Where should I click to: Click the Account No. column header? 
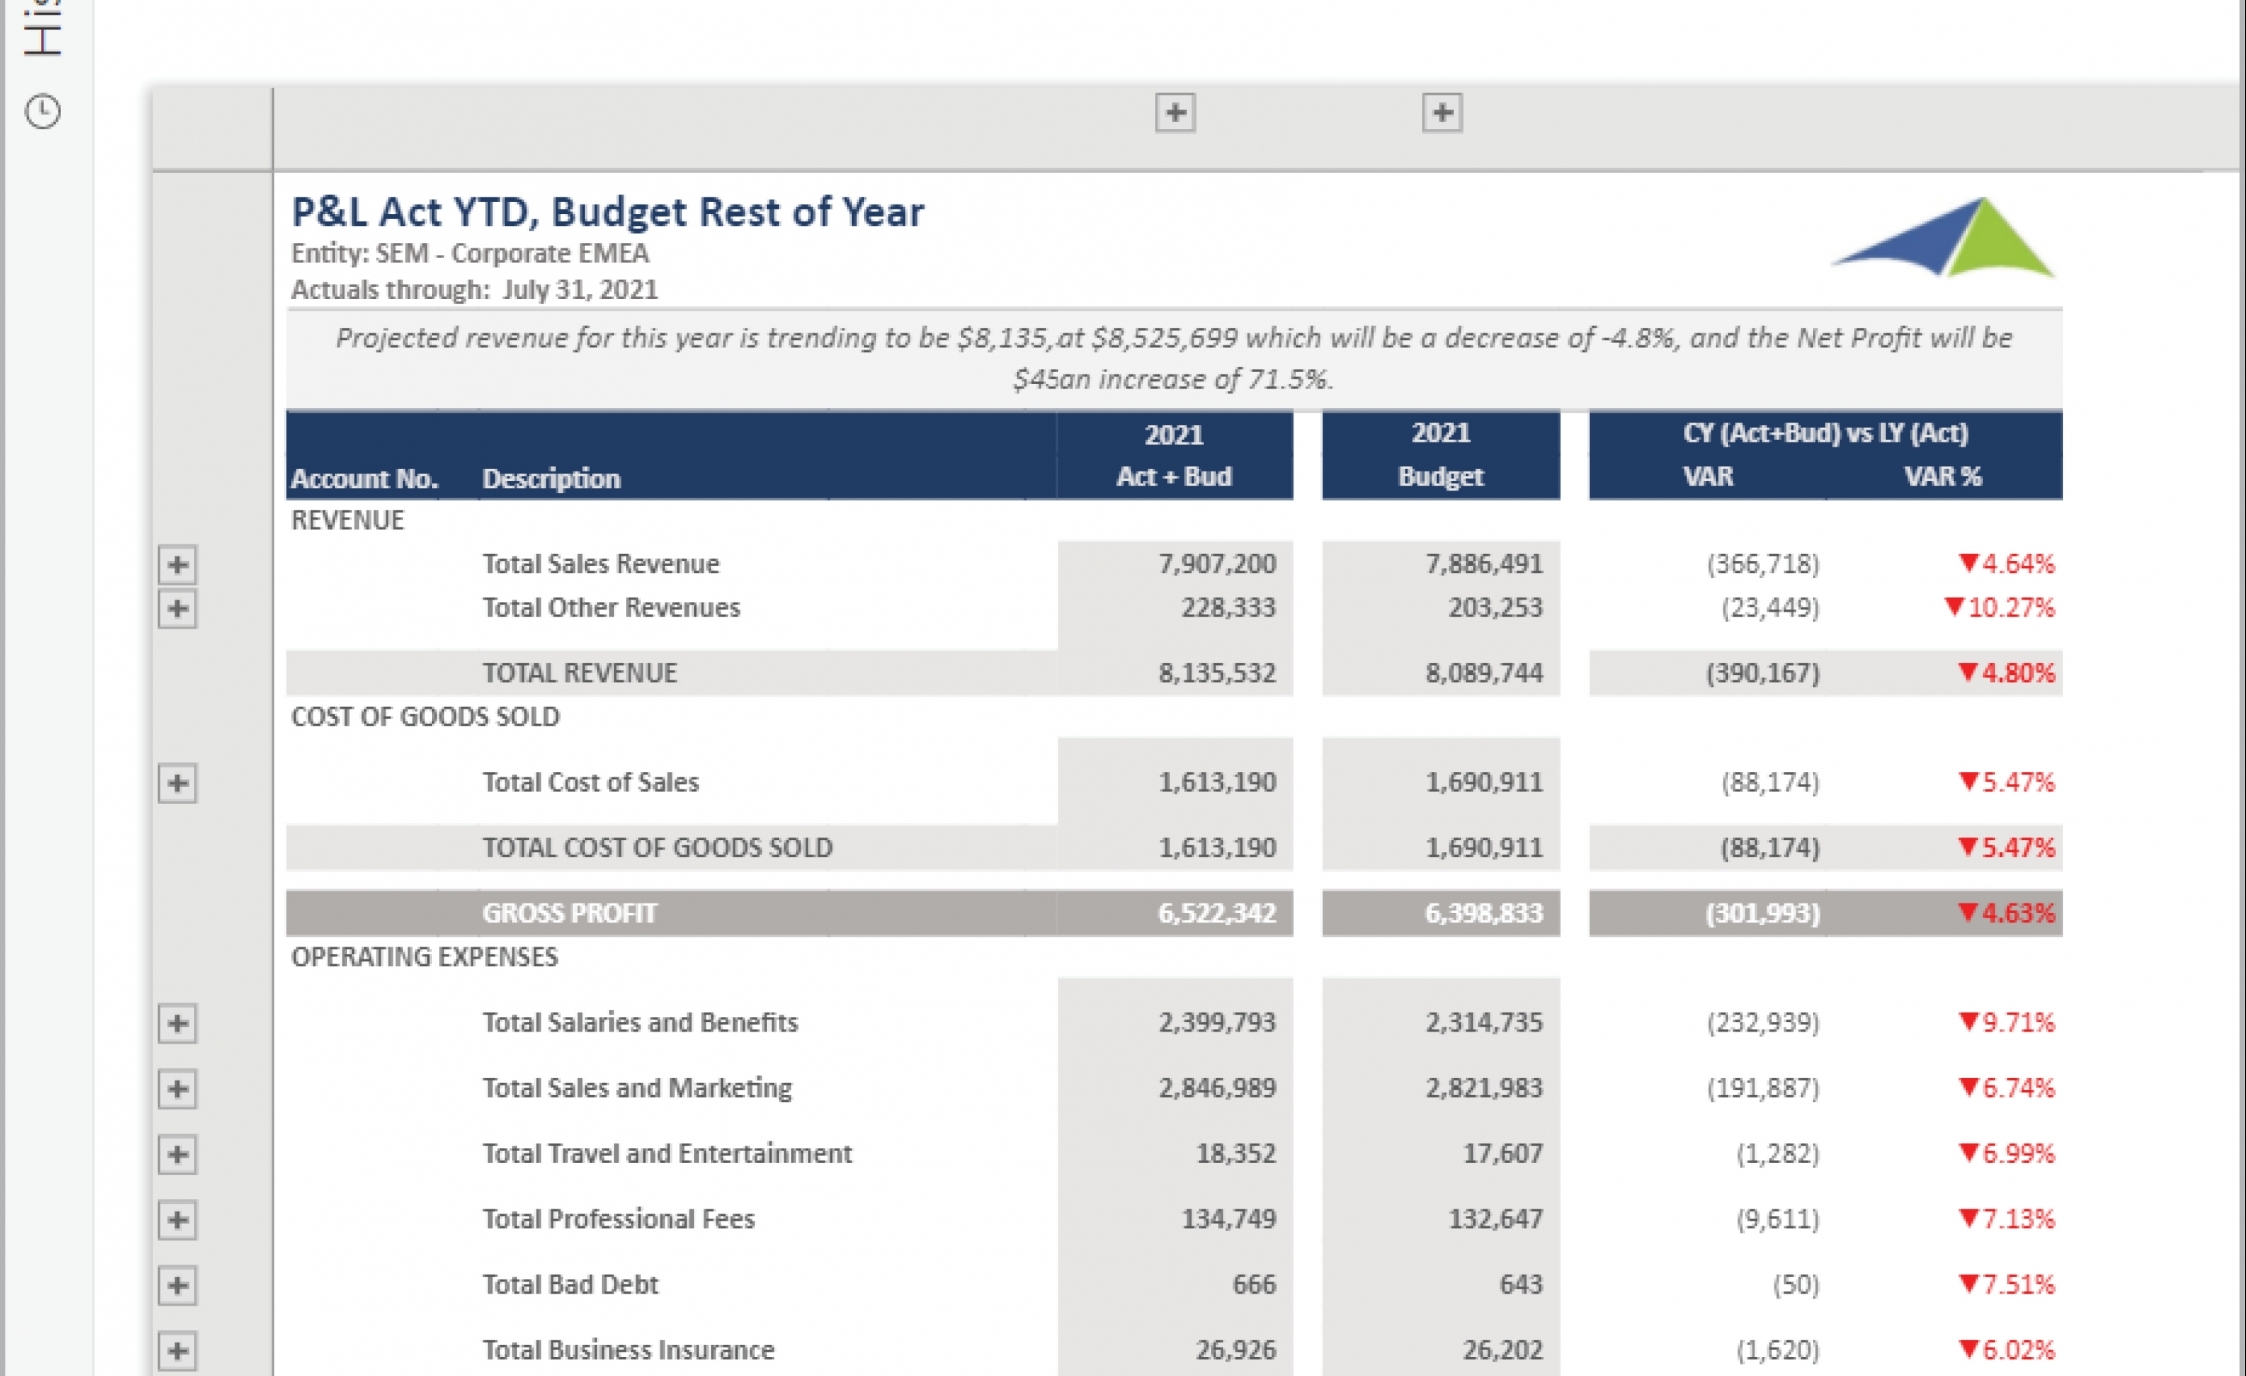click(364, 479)
